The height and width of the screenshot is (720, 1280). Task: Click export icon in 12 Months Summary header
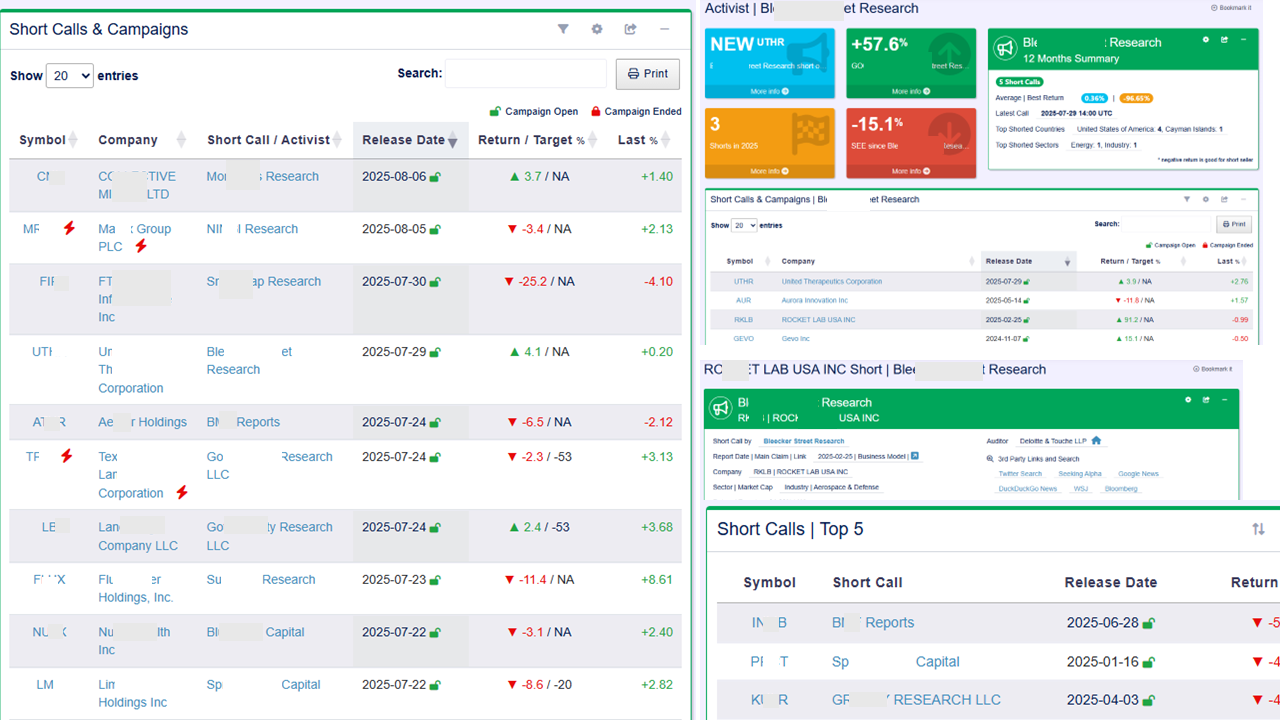tap(1225, 40)
